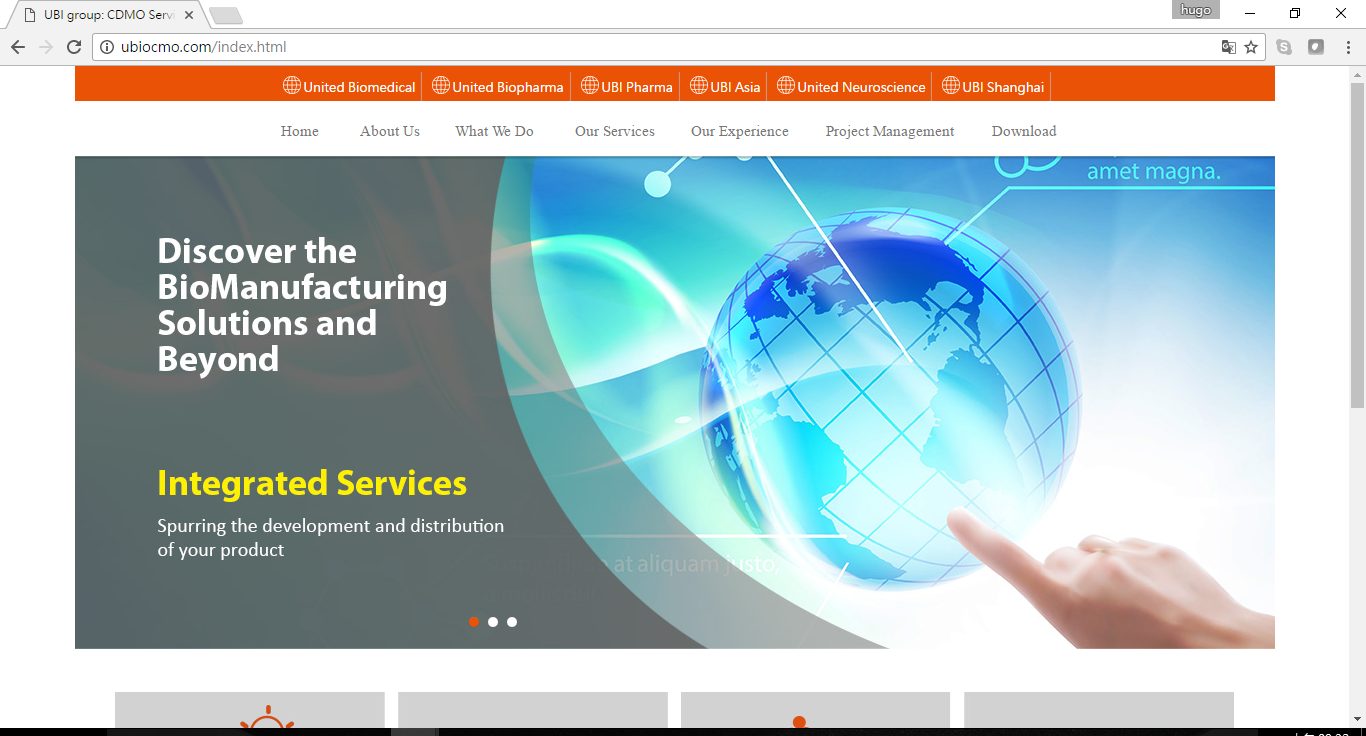
Task: Go back with the browser back arrow
Action: click(18, 47)
